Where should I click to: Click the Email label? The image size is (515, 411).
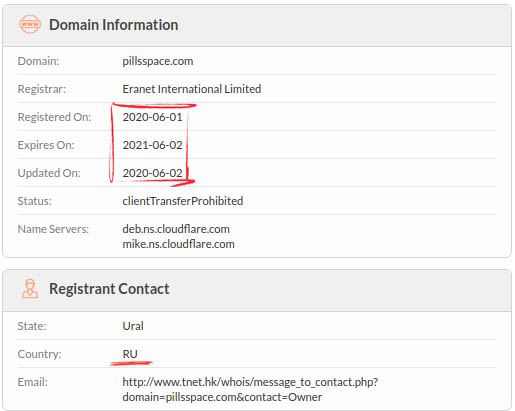click(33, 382)
